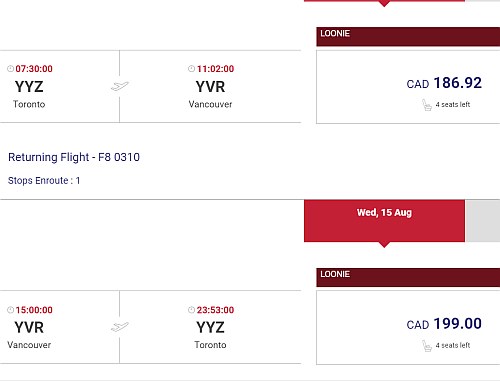This screenshot has height=381, width=500.
Task: Select the grey next-date tab beside Wed, 15 Aug
Action: coord(483,221)
